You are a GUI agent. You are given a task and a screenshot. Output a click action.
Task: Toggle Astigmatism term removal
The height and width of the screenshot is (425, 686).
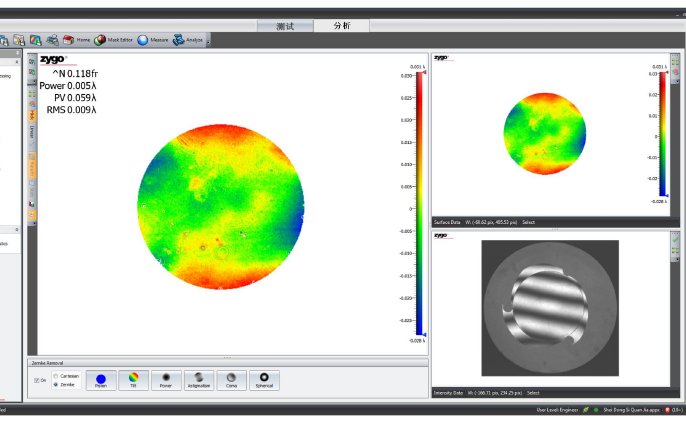pyautogui.click(x=198, y=380)
